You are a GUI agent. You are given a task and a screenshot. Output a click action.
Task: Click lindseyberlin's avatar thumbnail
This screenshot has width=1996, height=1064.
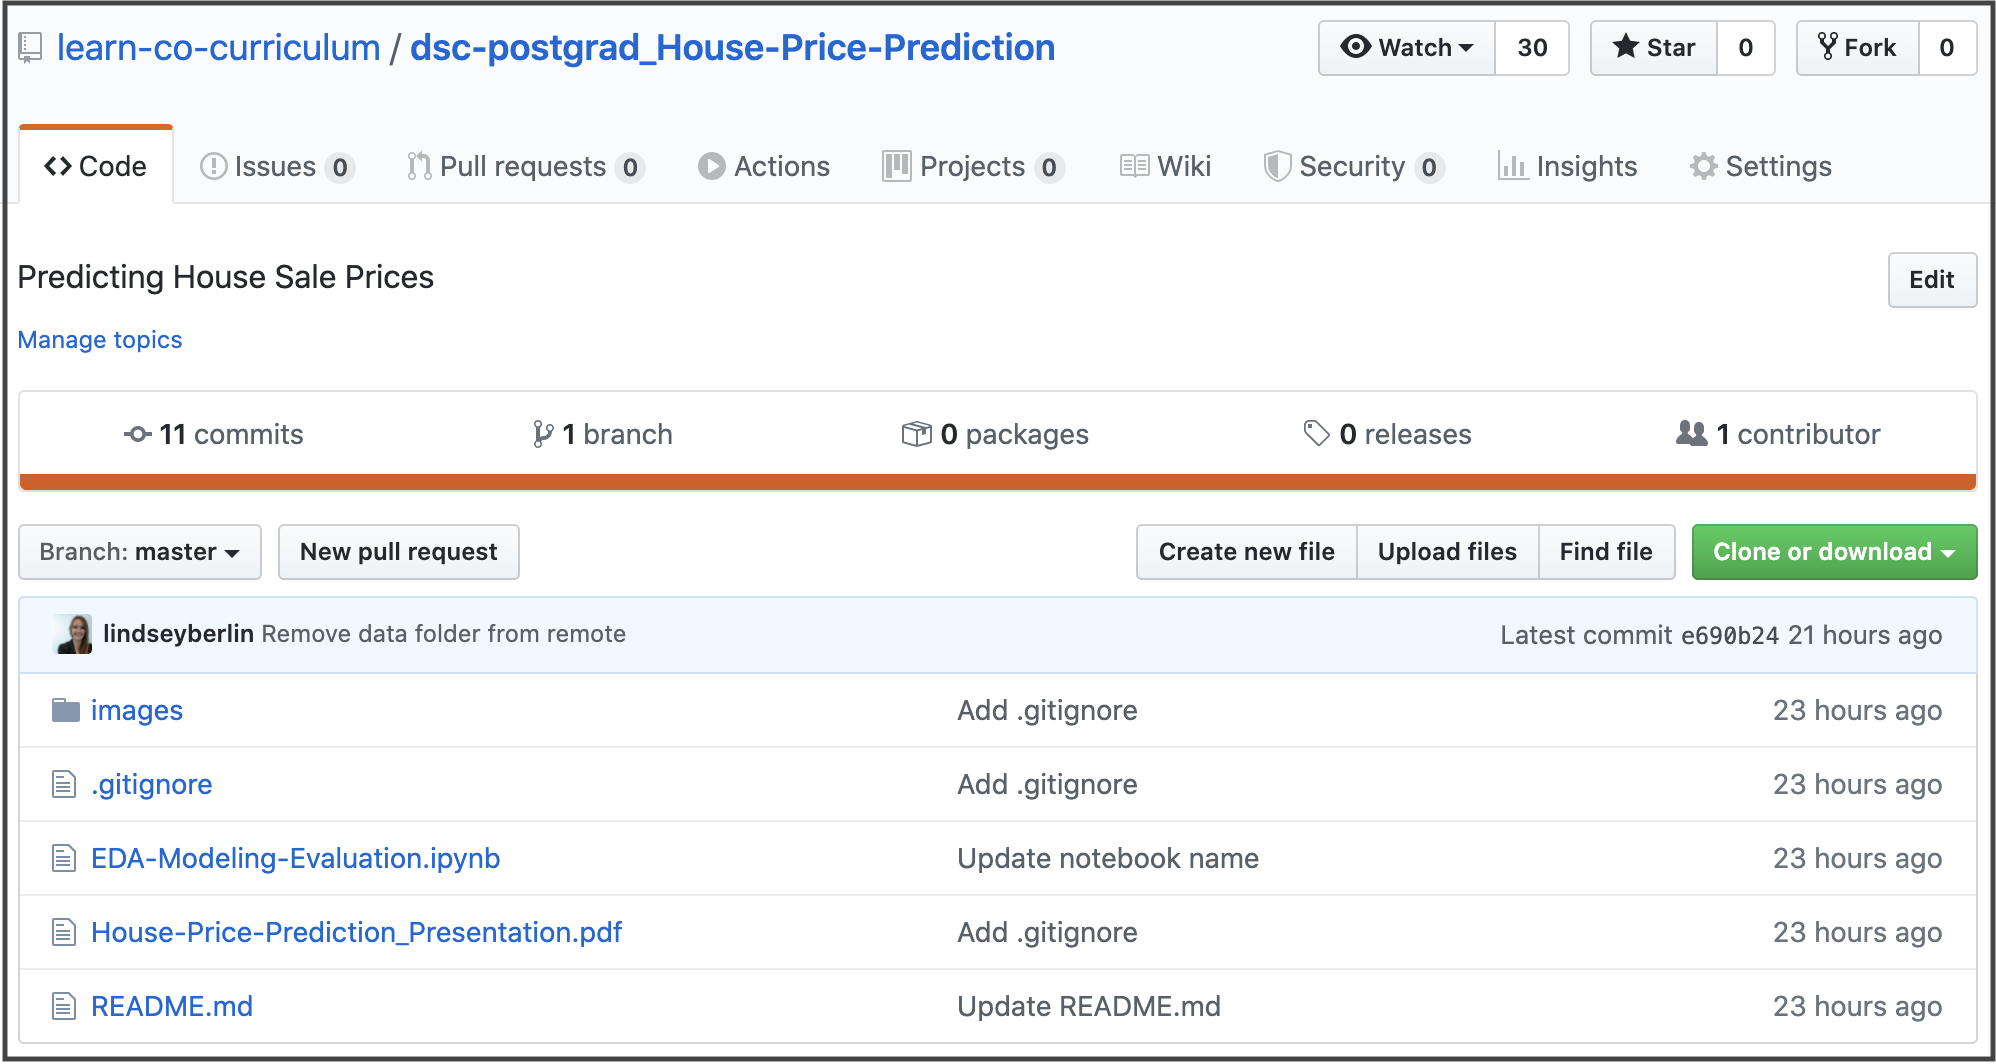(74, 634)
